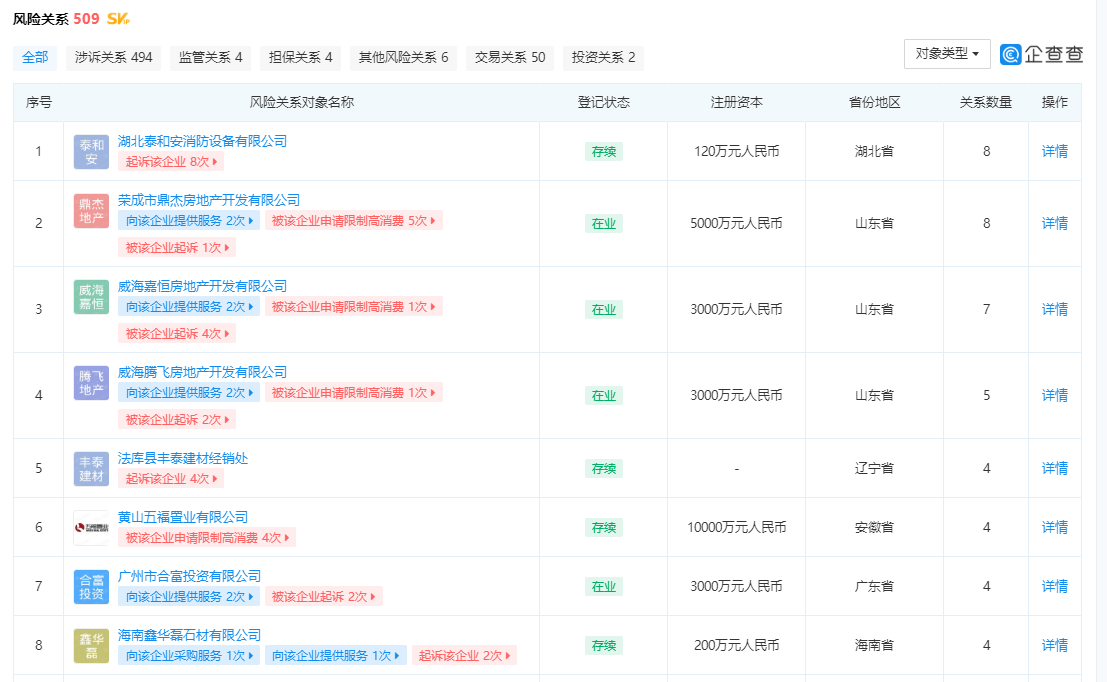1107x682 pixels.
Task: Click the 海南省 province cell
Action: point(874,646)
